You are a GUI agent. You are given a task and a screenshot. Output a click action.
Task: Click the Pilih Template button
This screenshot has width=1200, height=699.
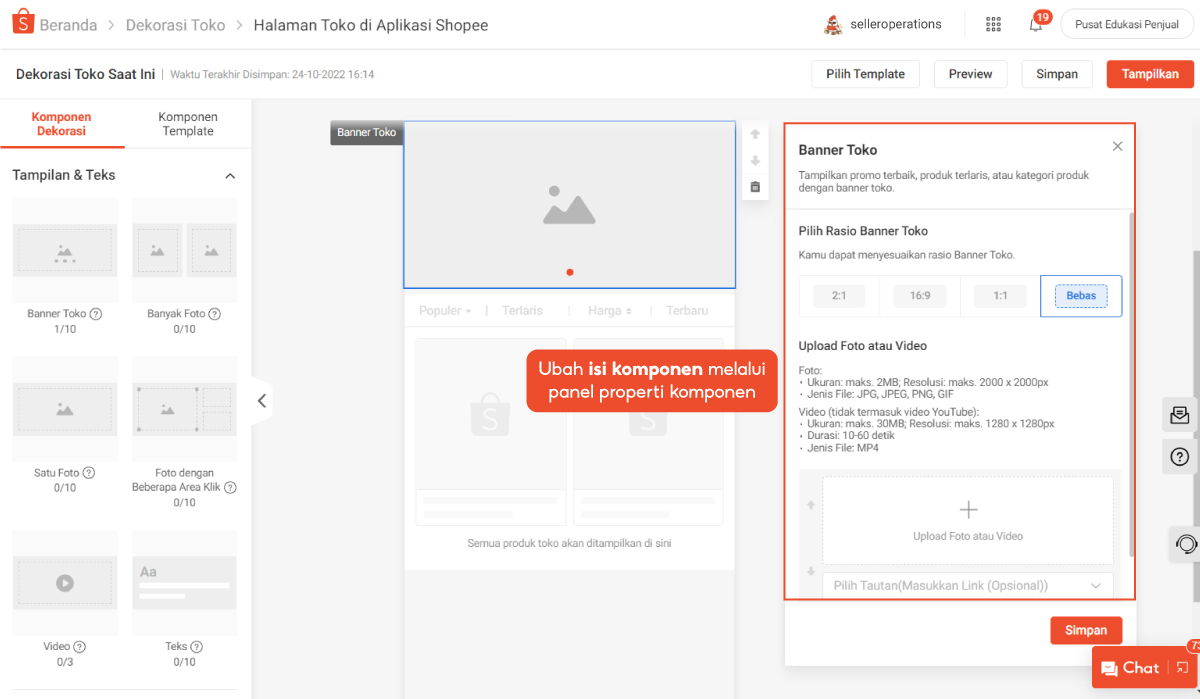pos(865,74)
